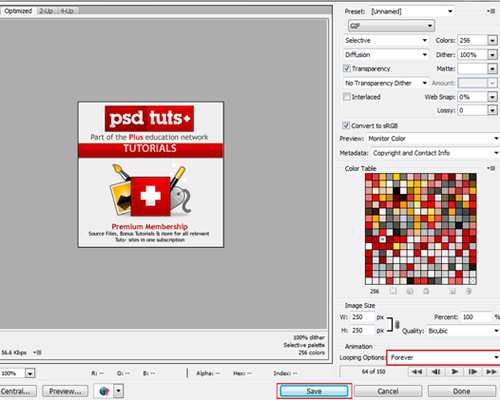Switch to the 2-Up tab
Screen dimensions: 500x400
[46, 11]
